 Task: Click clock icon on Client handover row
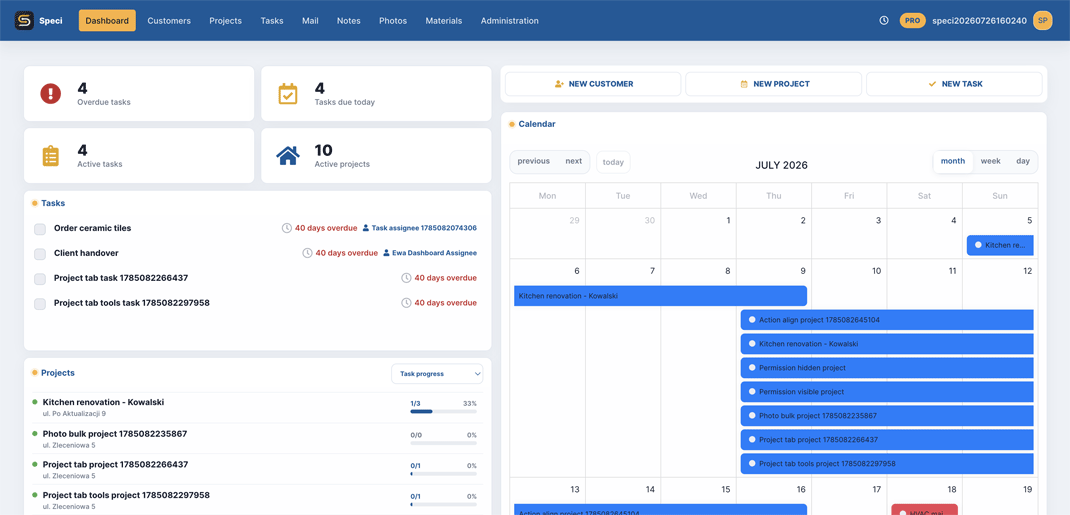point(308,252)
